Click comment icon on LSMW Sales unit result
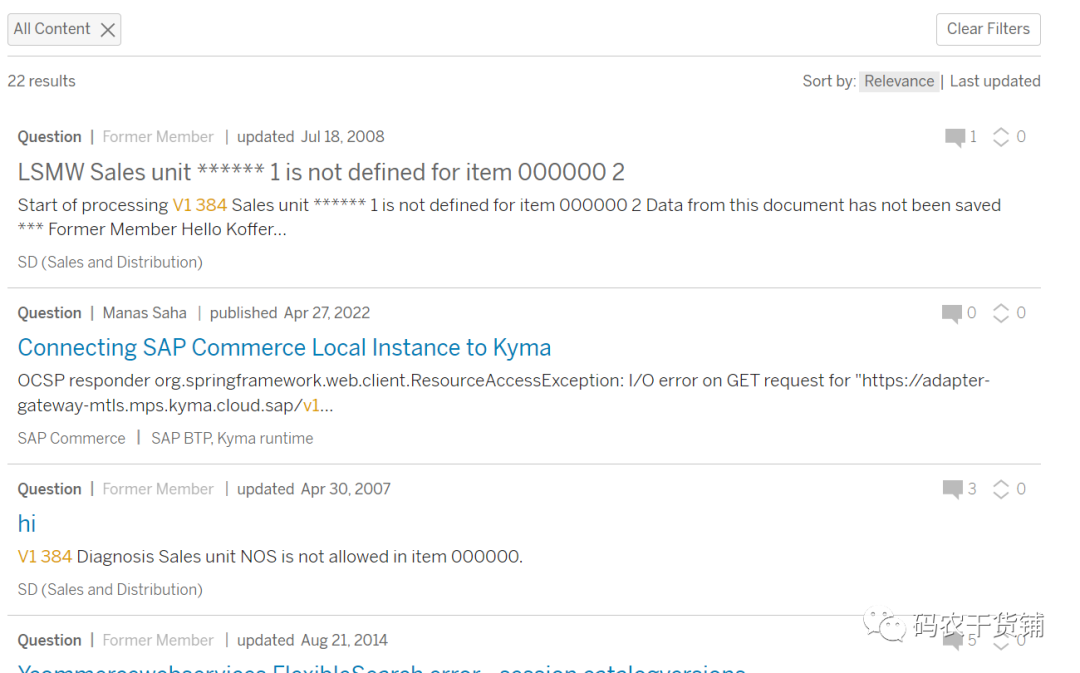The width and height of the screenshot is (1080, 673). [955, 137]
